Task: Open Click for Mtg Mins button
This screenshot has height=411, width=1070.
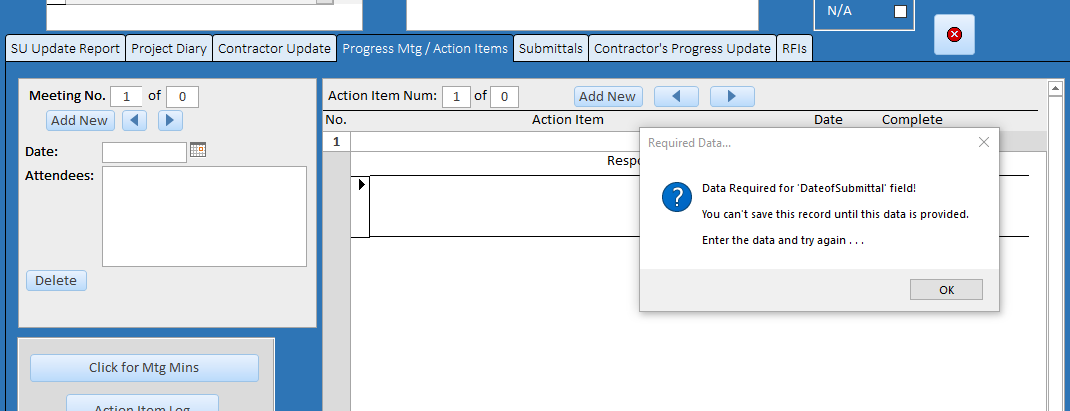Action: [144, 368]
